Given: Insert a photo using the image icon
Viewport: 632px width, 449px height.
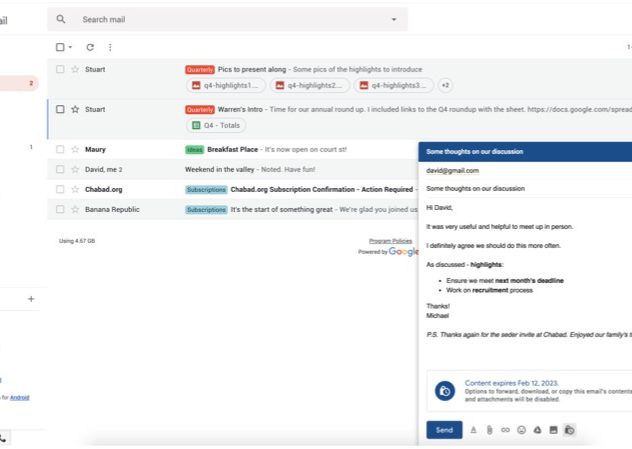Looking at the screenshot, I should [553, 430].
